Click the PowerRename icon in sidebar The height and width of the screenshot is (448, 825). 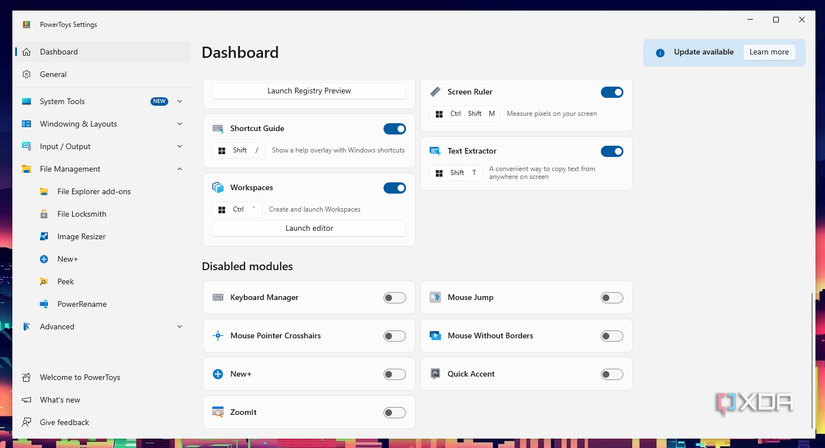pyautogui.click(x=44, y=304)
